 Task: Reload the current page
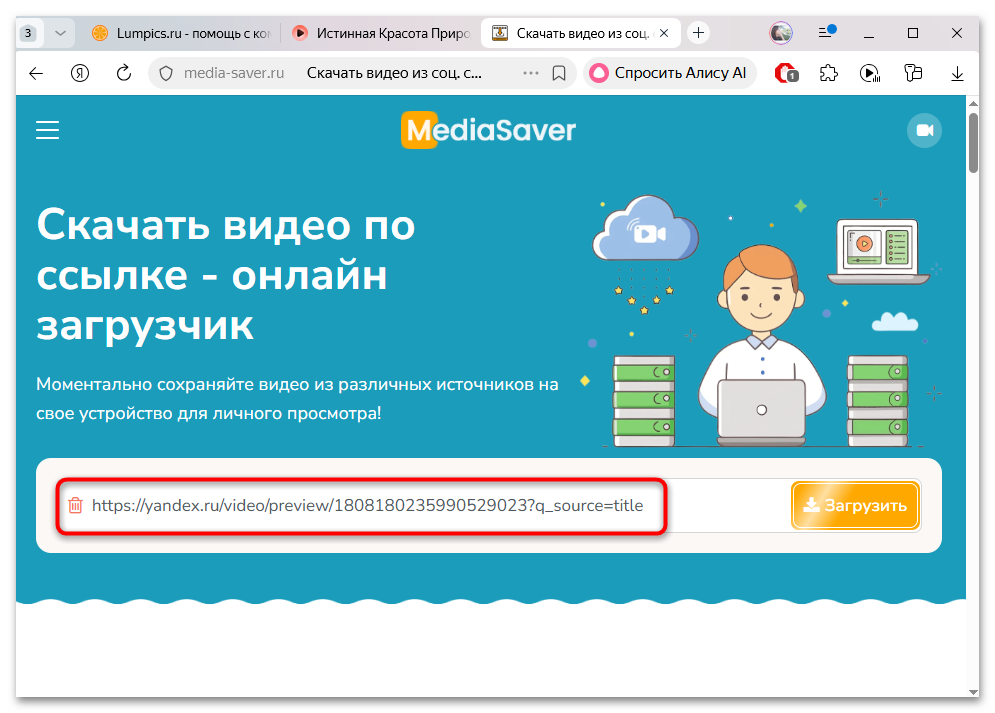pyautogui.click(x=124, y=74)
